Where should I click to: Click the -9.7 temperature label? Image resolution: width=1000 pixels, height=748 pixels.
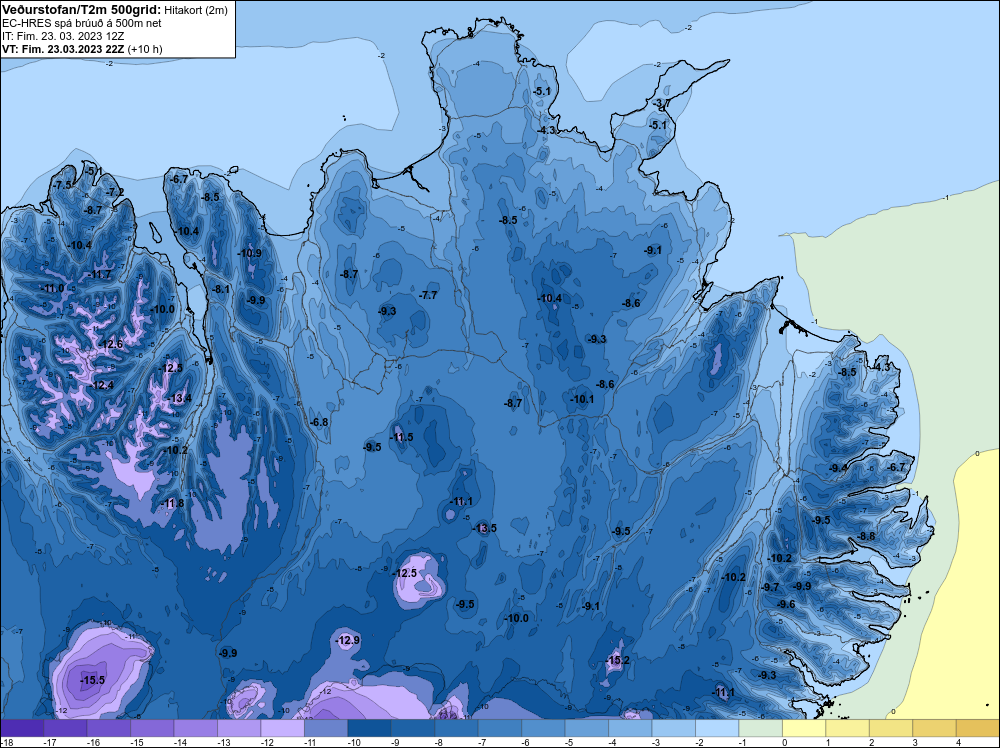770,587
